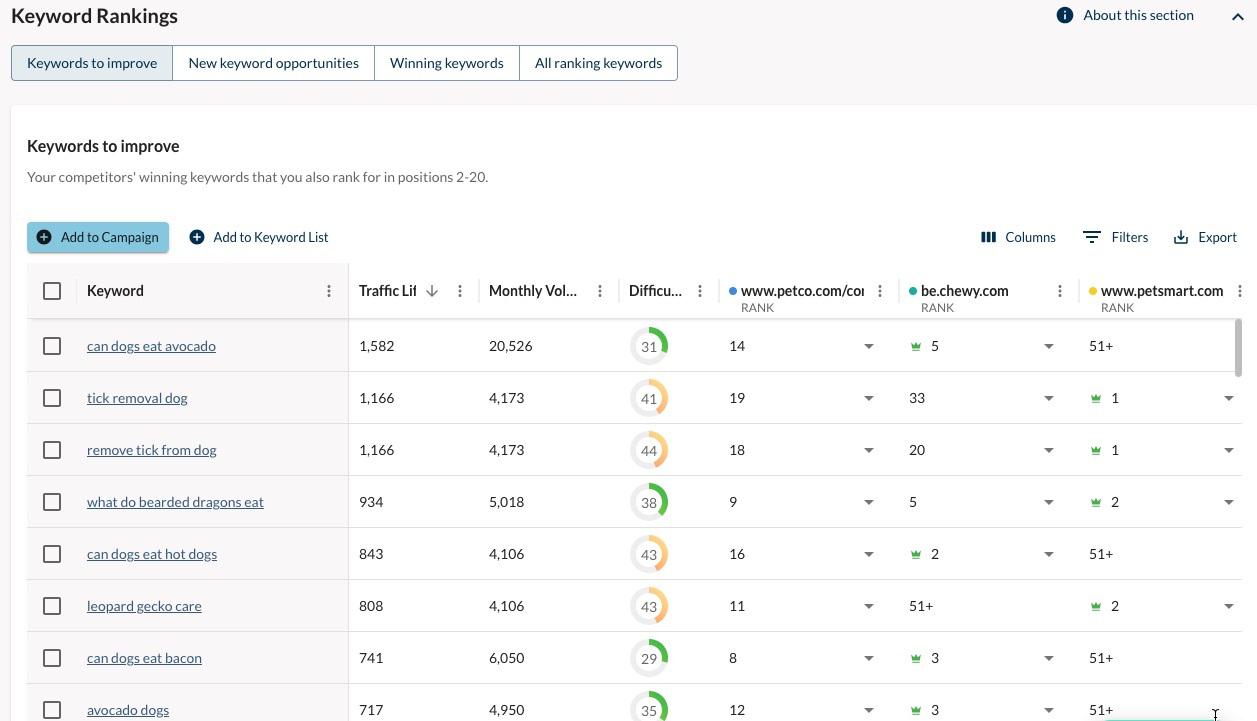Open the be.chewy.com column options menu

(x=1060, y=291)
